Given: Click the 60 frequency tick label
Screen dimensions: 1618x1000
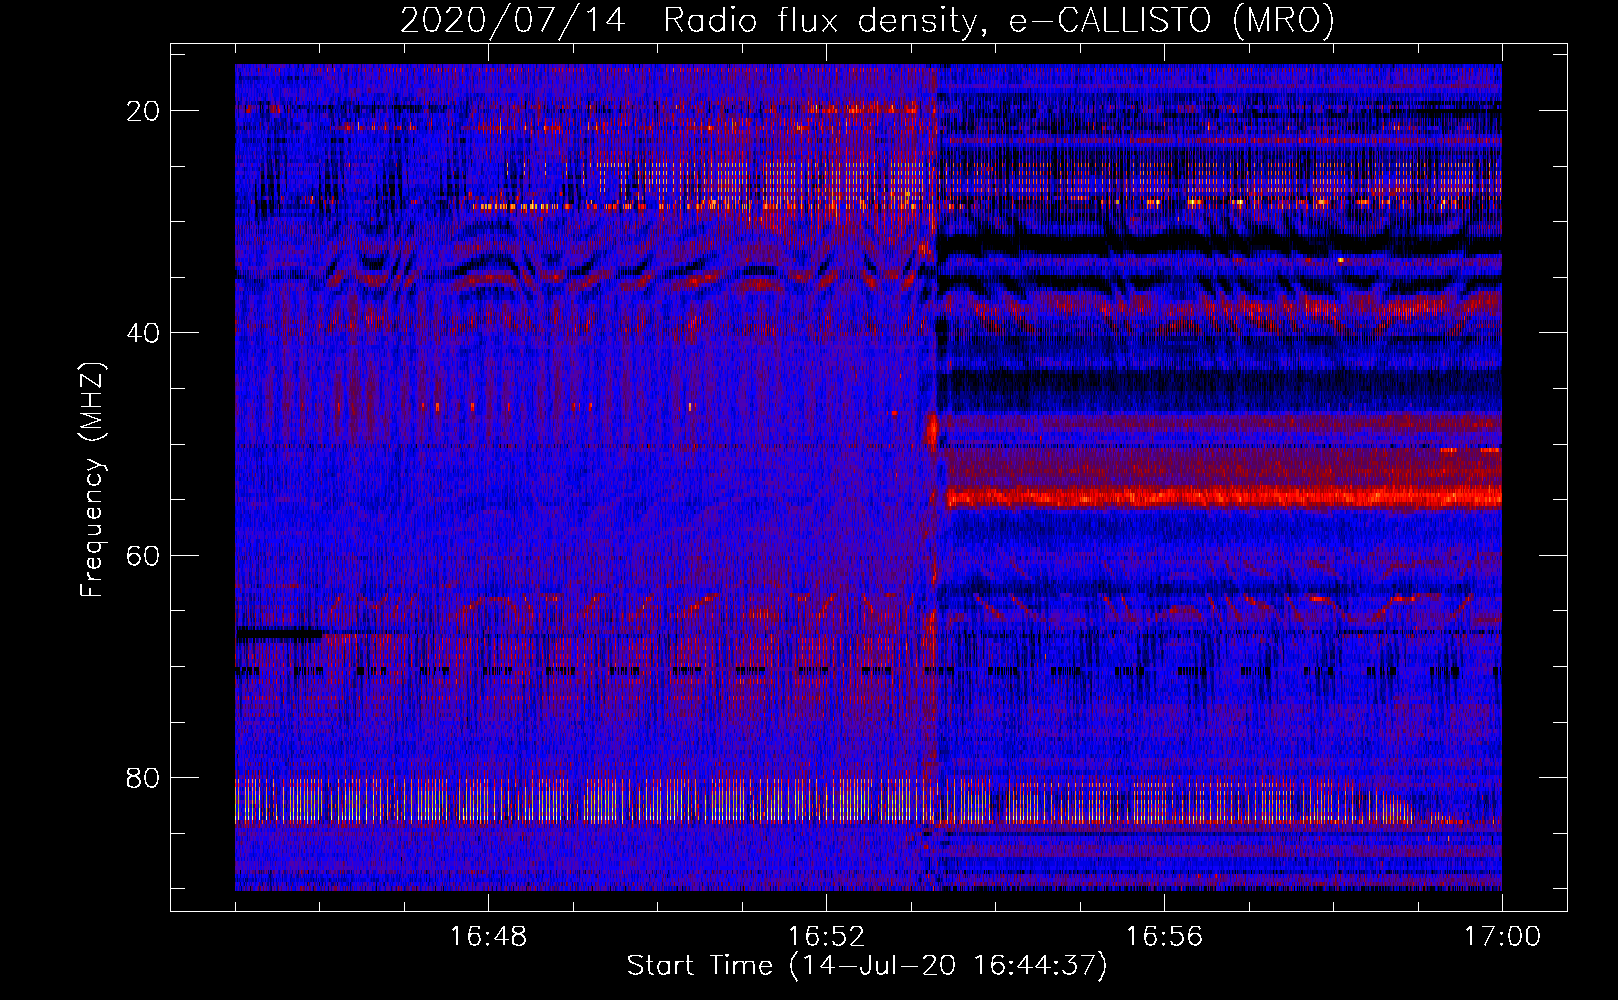Looking at the screenshot, I should [x=143, y=555].
